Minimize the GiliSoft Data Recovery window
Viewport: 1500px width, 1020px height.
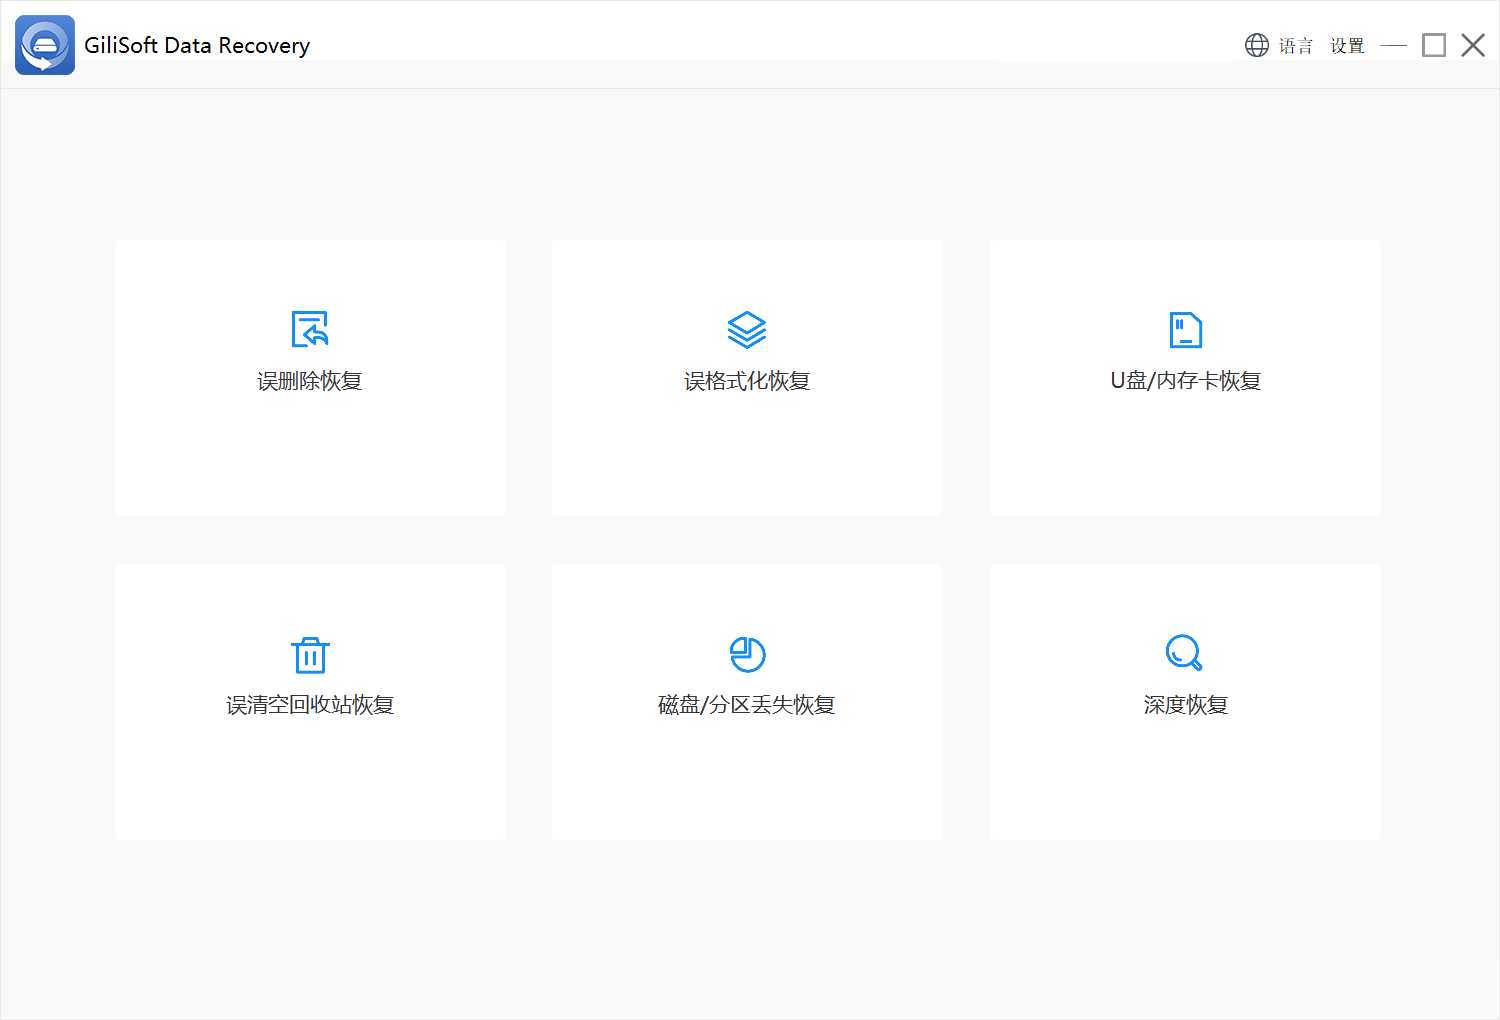pos(1393,46)
